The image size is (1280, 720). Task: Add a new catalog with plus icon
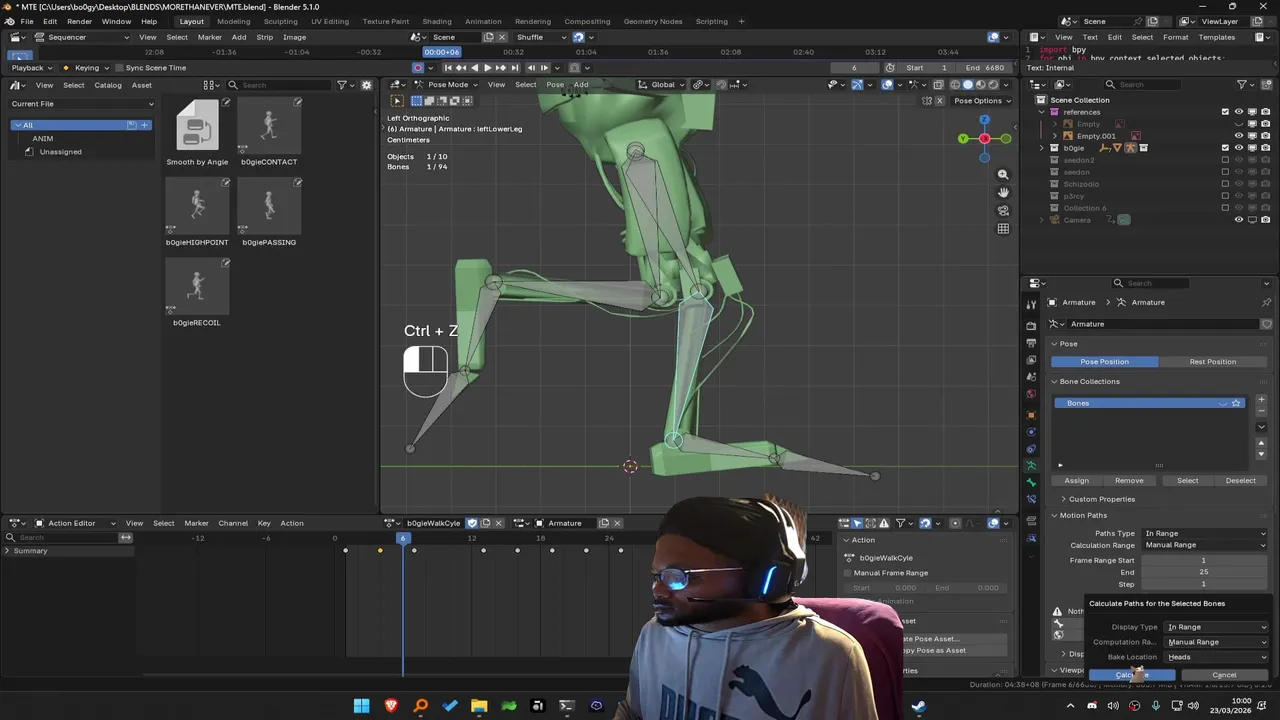coord(145,125)
